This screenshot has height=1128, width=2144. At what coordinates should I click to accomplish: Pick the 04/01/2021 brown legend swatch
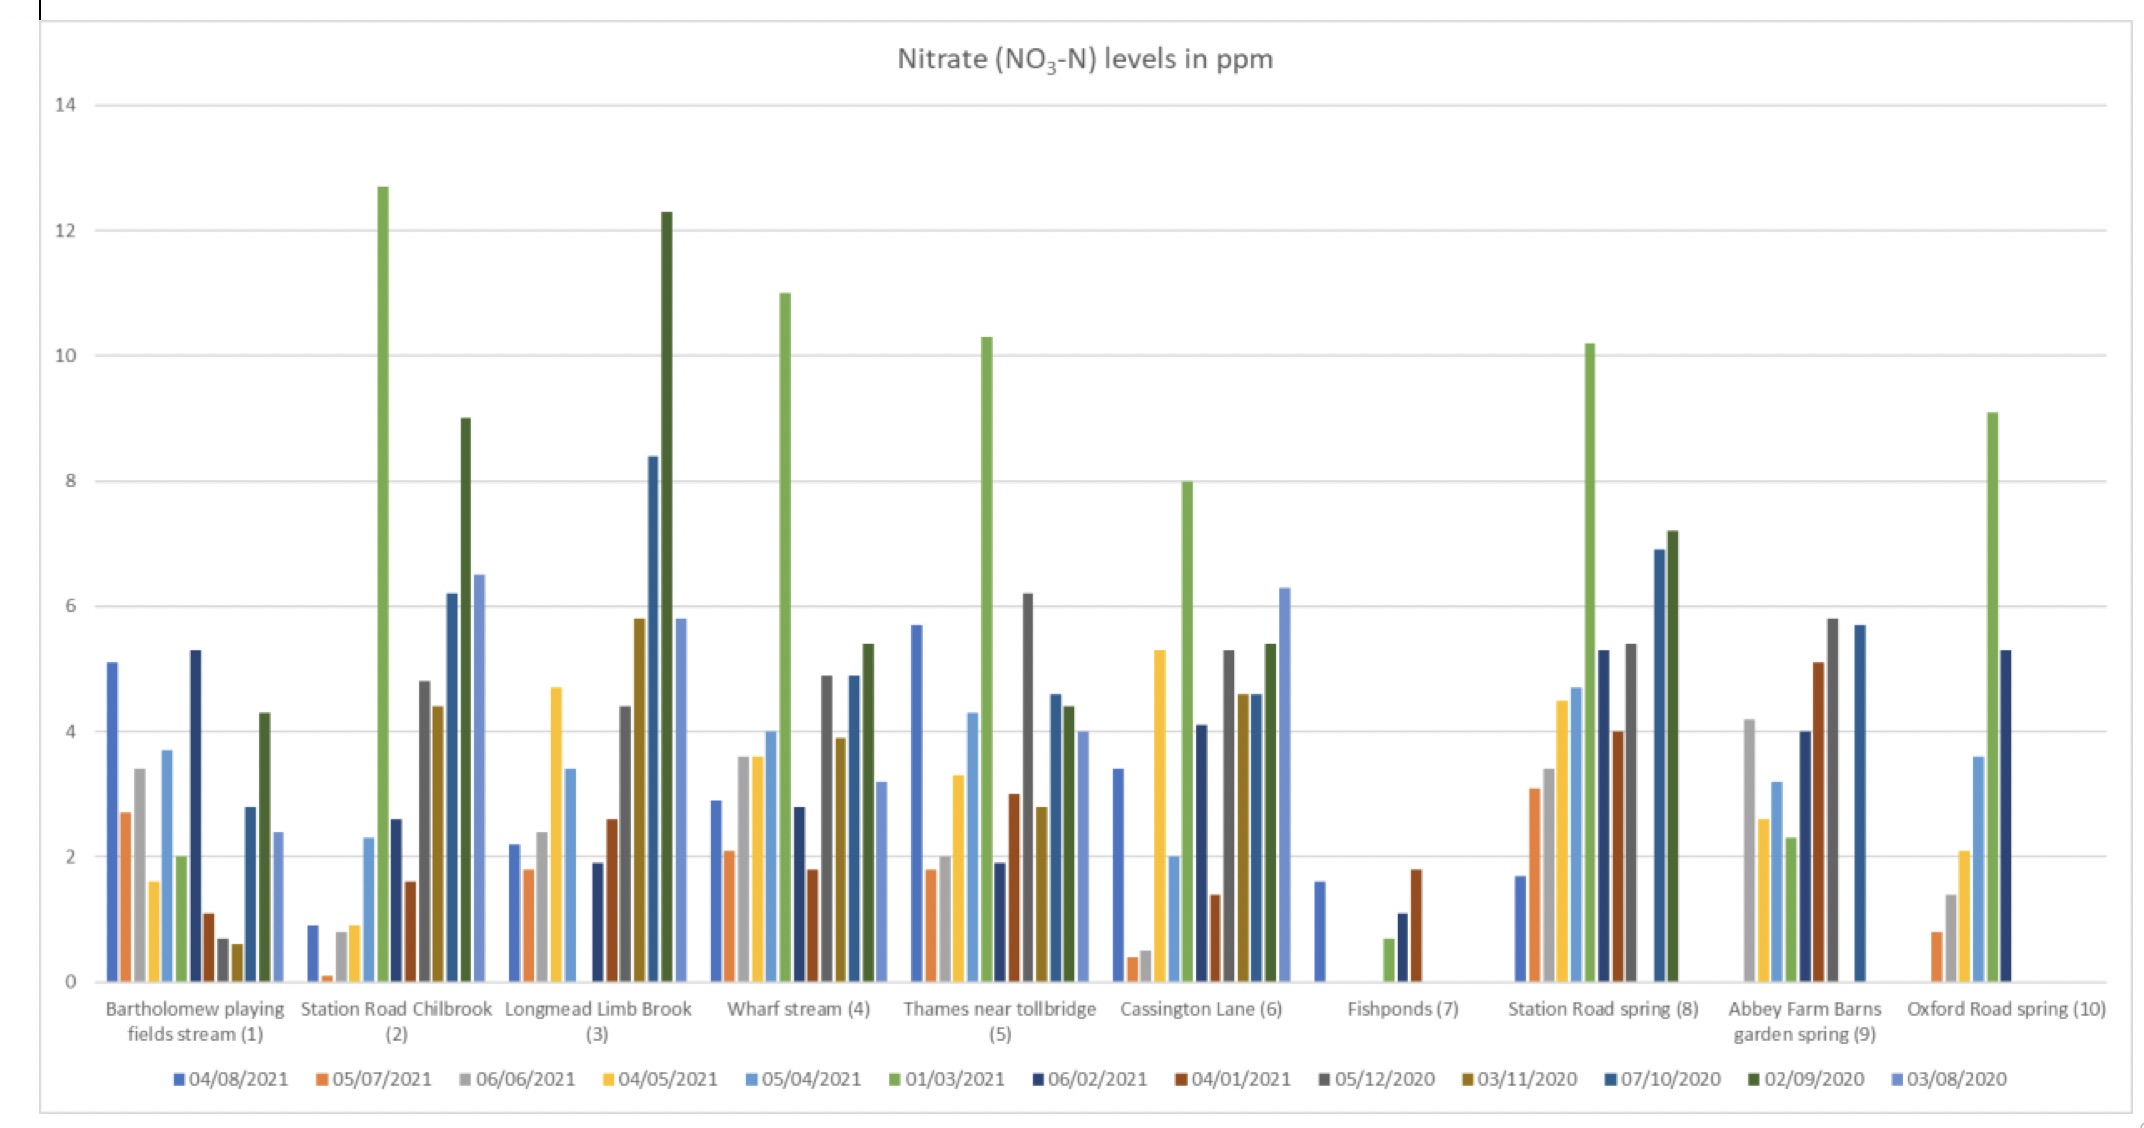click(1180, 1079)
